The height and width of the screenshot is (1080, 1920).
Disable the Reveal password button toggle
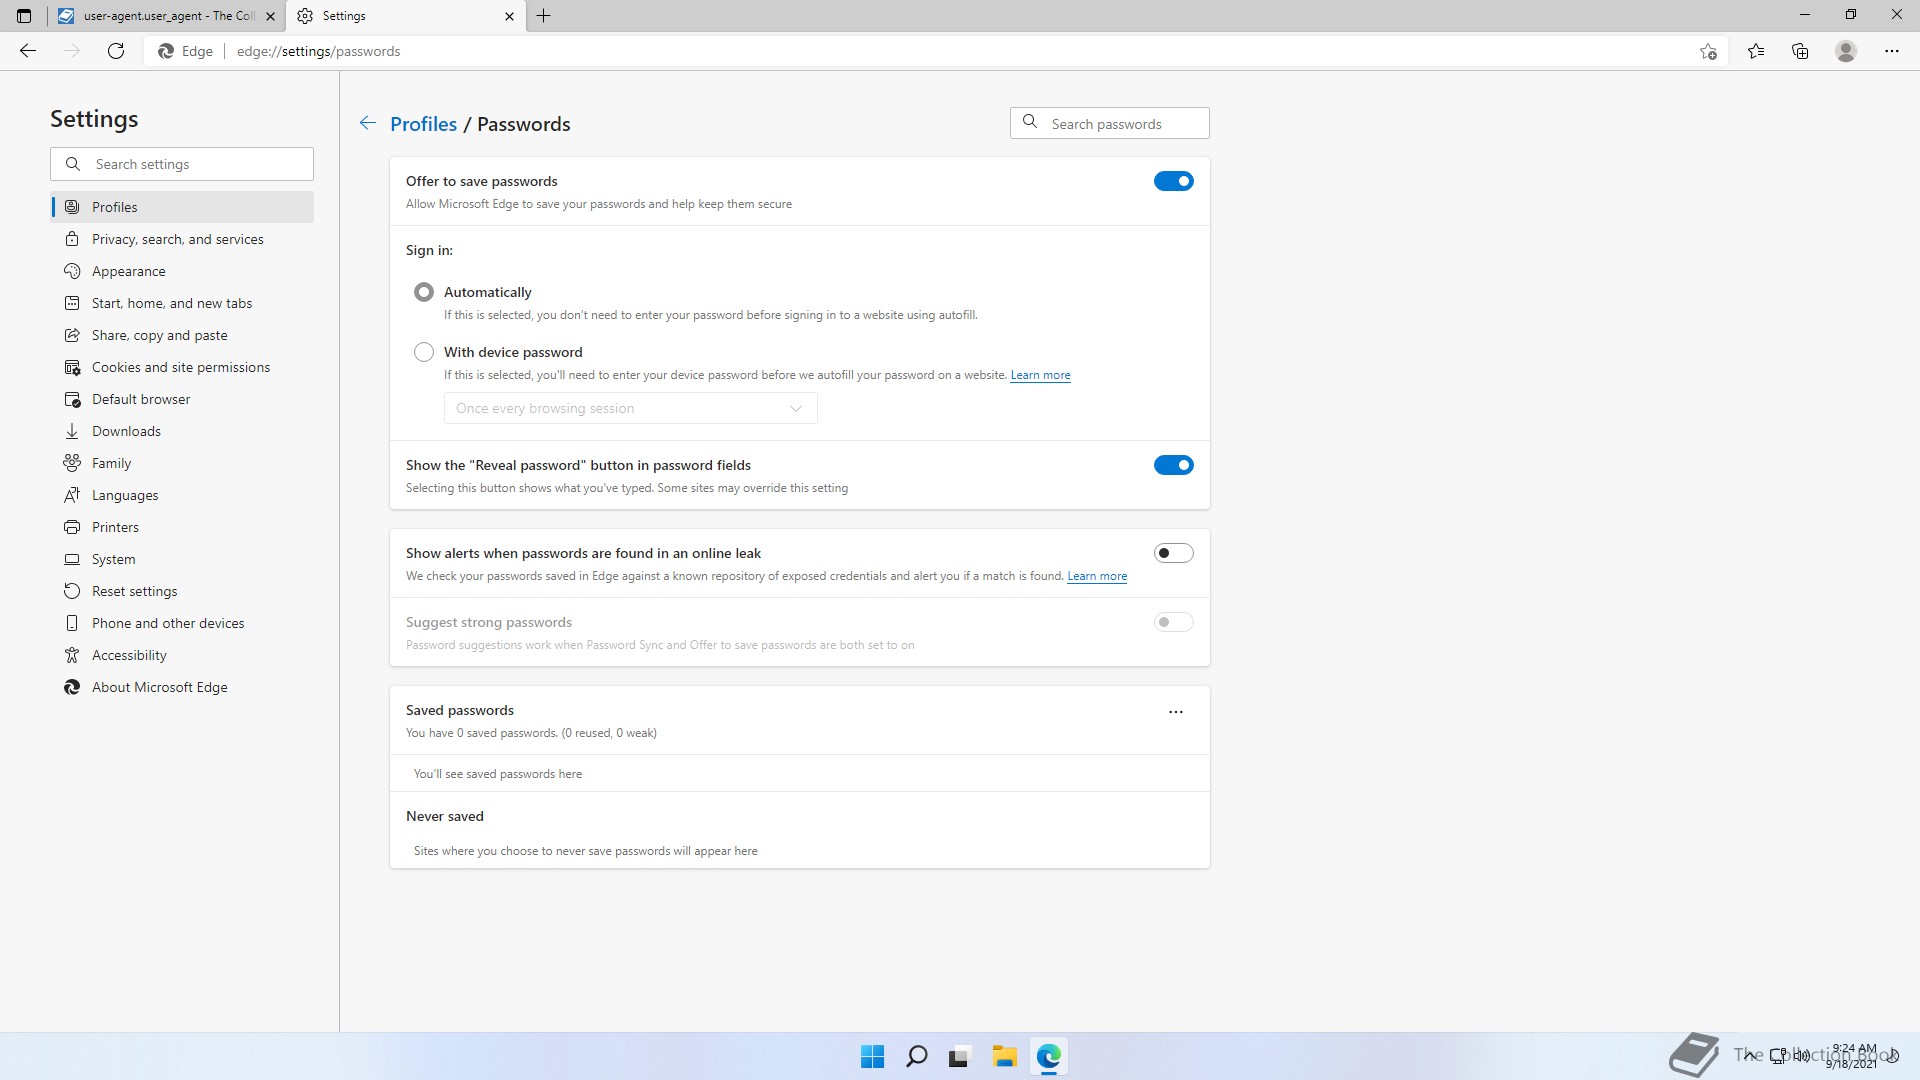[1173, 465]
